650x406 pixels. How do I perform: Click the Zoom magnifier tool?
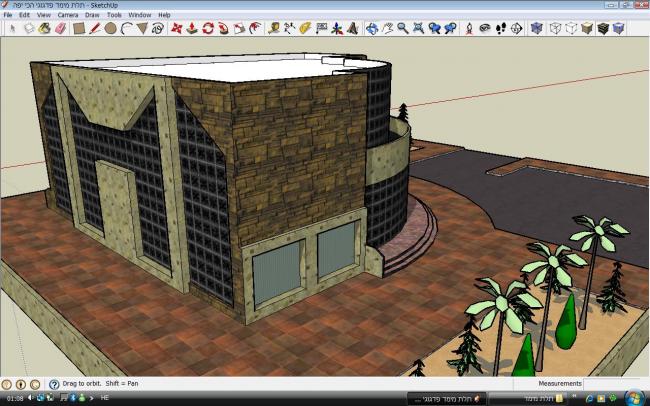click(402, 29)
